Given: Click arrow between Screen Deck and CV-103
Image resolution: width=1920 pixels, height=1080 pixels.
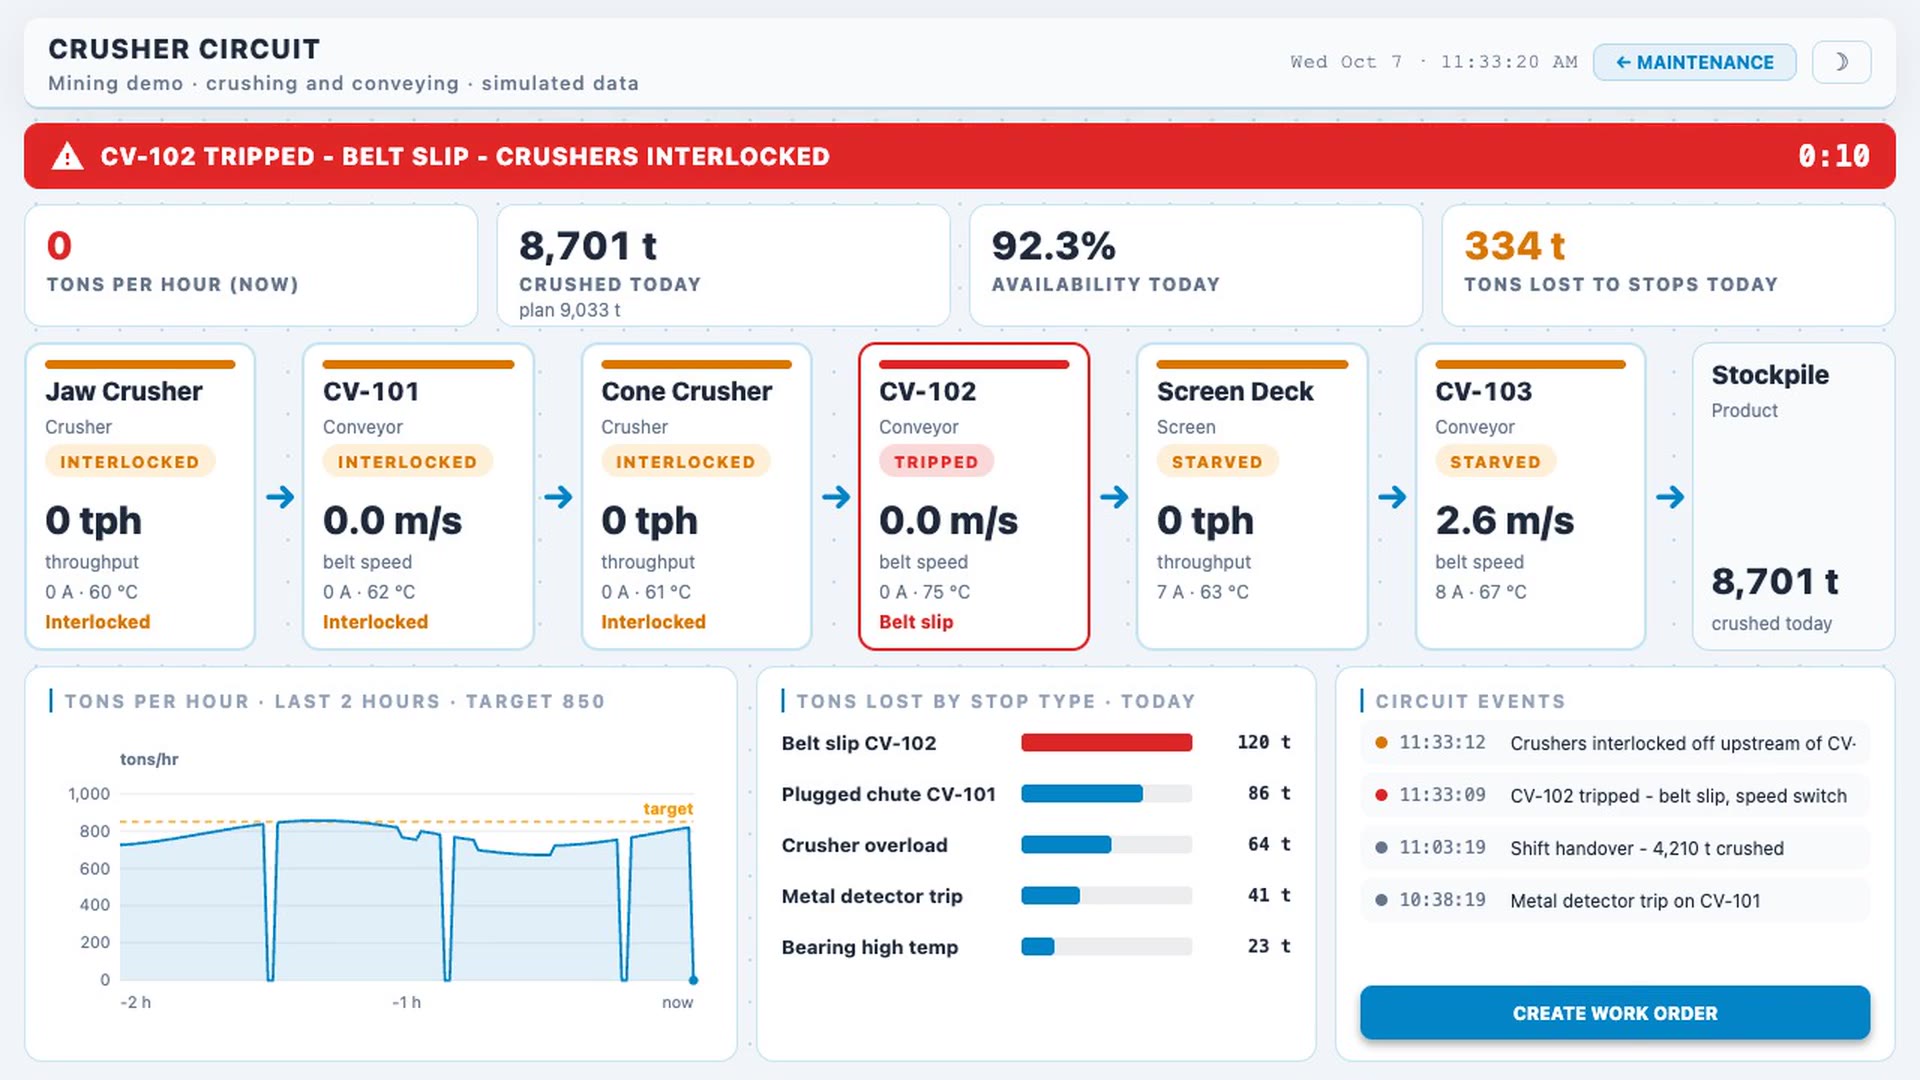Looking at the screenshot, I should point(1392,497).
